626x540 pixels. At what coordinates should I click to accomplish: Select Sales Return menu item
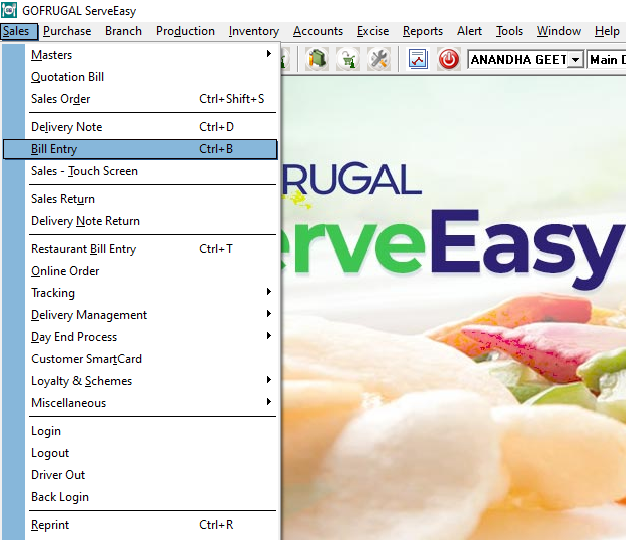139,199
